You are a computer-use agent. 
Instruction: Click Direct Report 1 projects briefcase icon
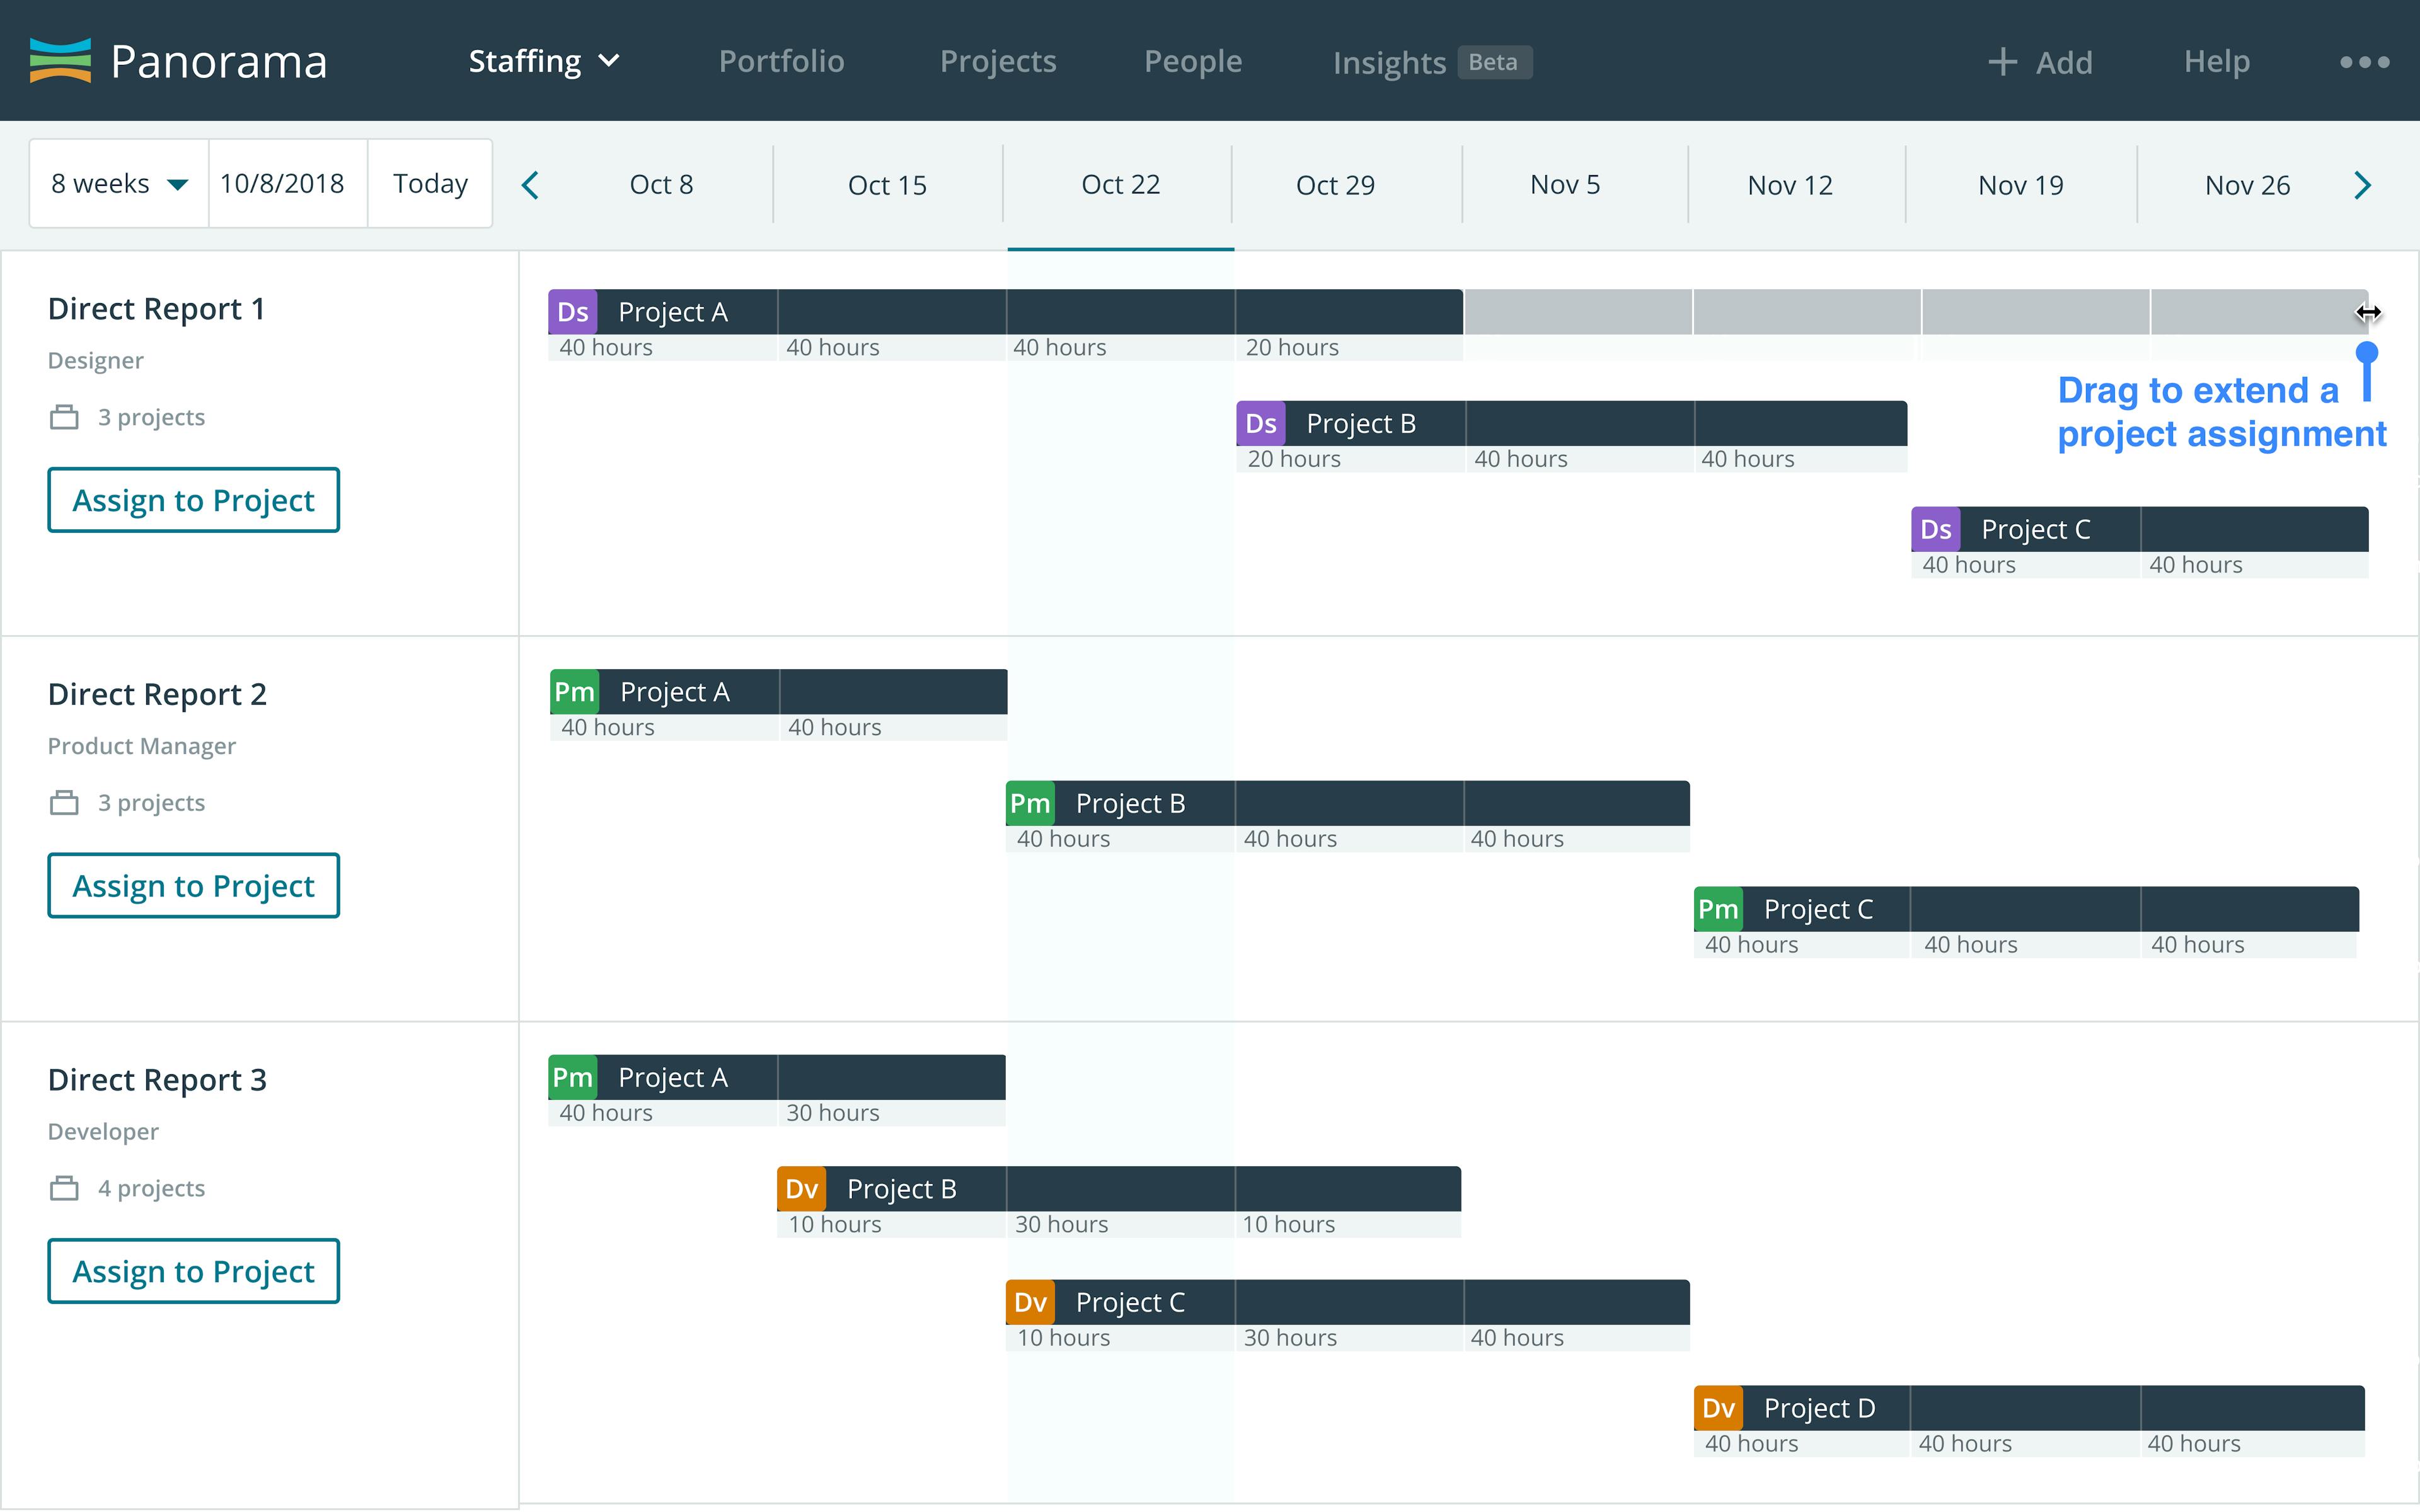pyautogui.click(x=64, y=417)
